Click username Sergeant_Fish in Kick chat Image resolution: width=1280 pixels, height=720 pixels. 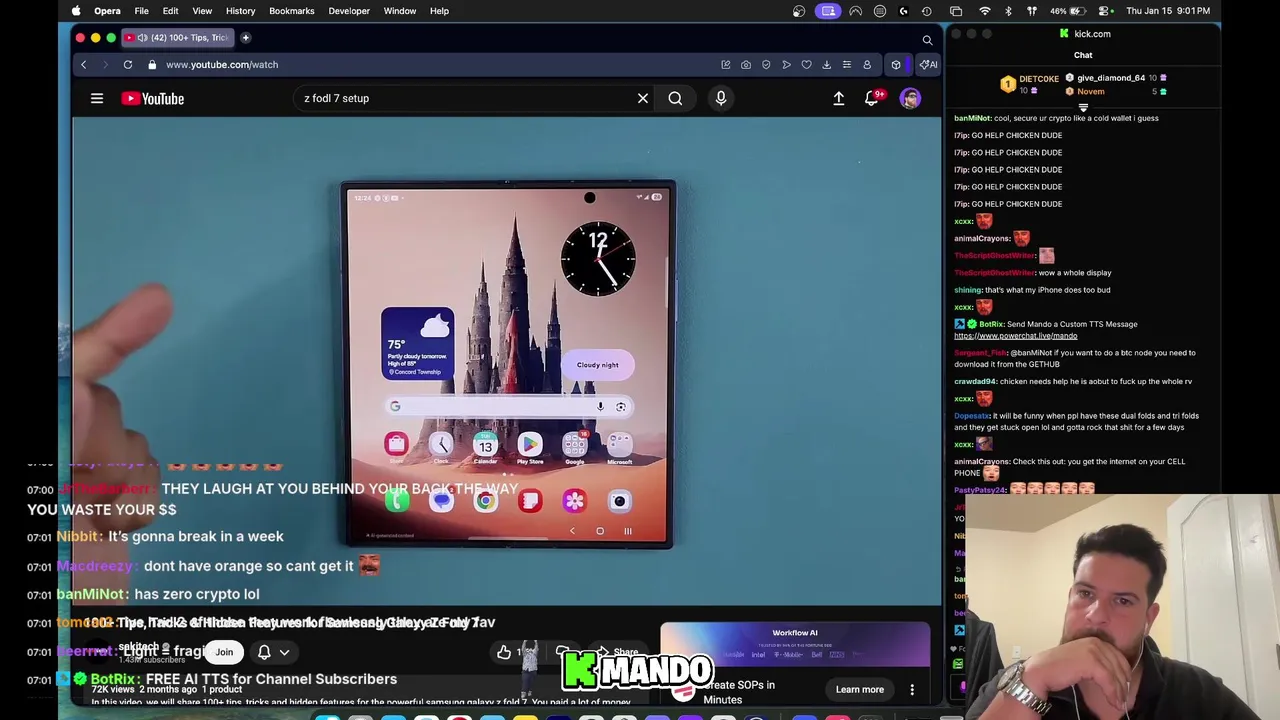981,353
